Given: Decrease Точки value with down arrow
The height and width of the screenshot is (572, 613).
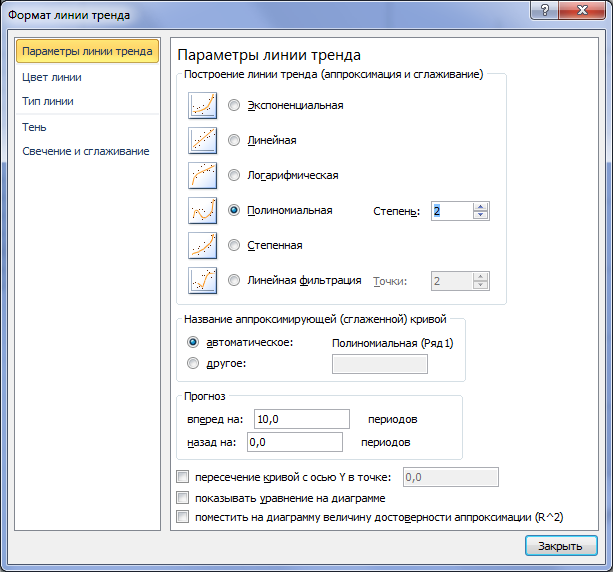Looking at the screenshot, I should (480, 285).
